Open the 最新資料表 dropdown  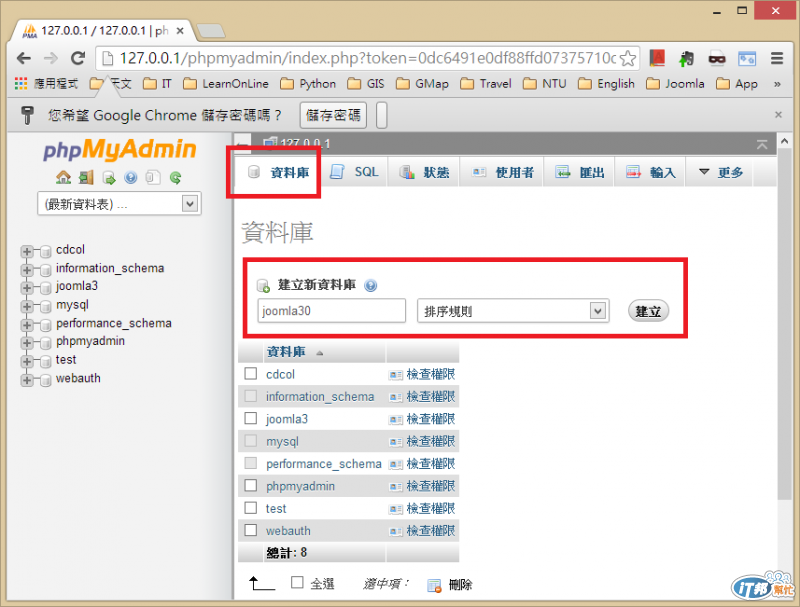[119, 204]
